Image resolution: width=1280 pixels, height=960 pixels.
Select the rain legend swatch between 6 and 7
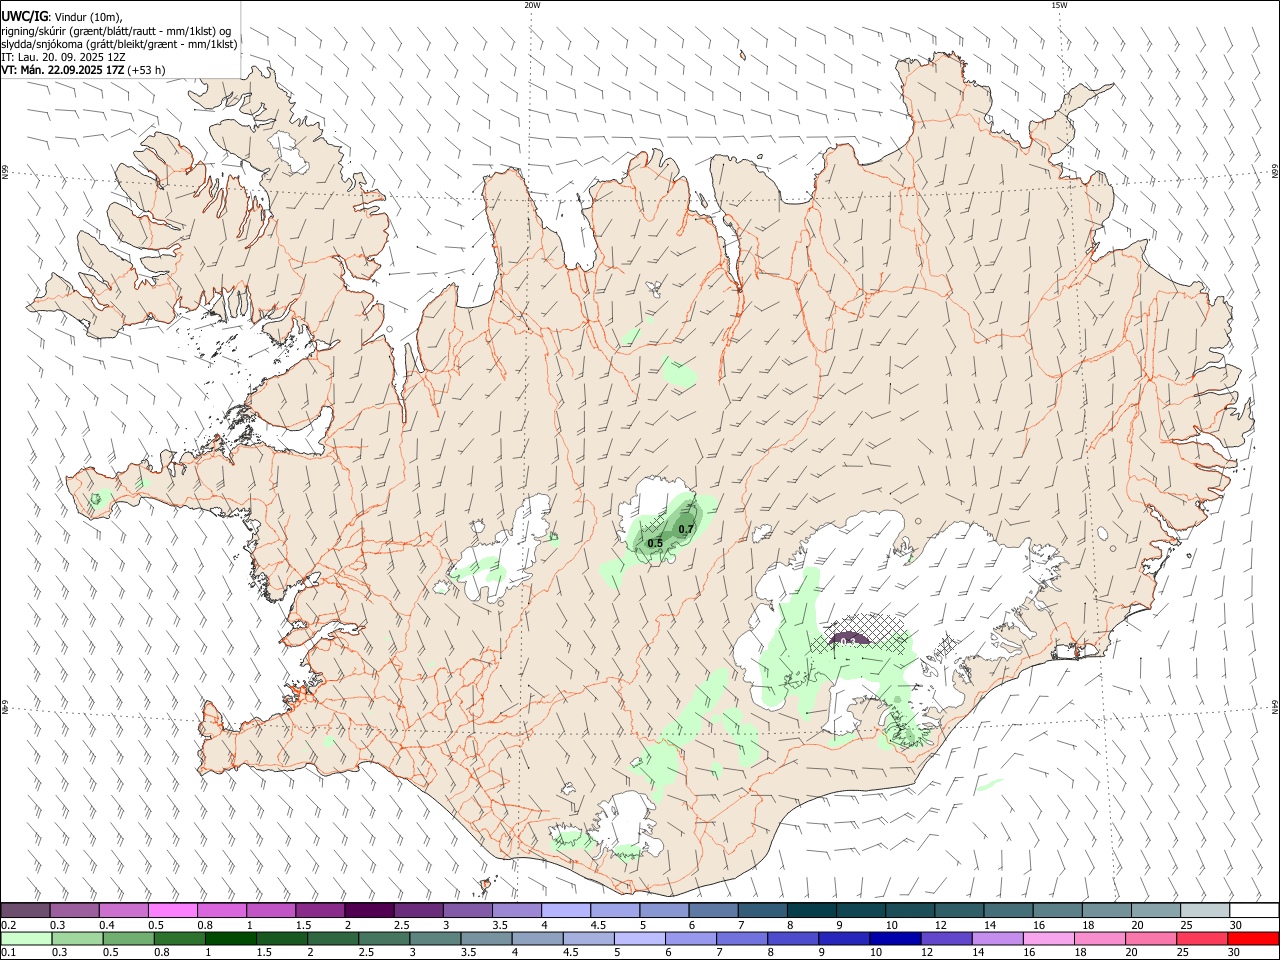(x=690, y=939)
